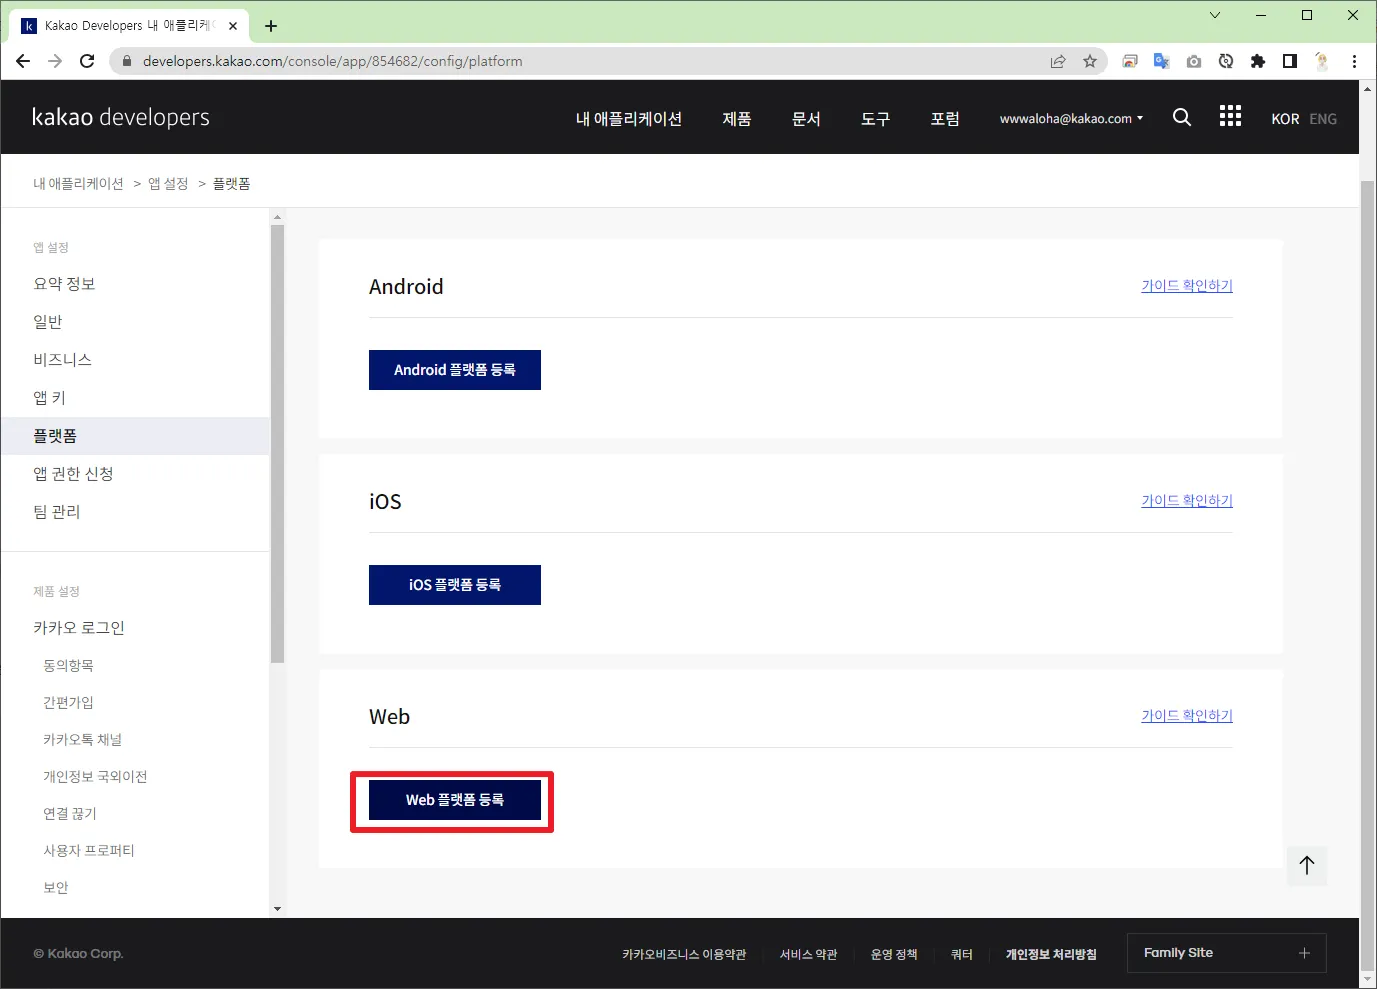Bookmark this page with the star icon
Image resolution: width=1377 pixels, height=989 pixels.
coord(1090,61)
